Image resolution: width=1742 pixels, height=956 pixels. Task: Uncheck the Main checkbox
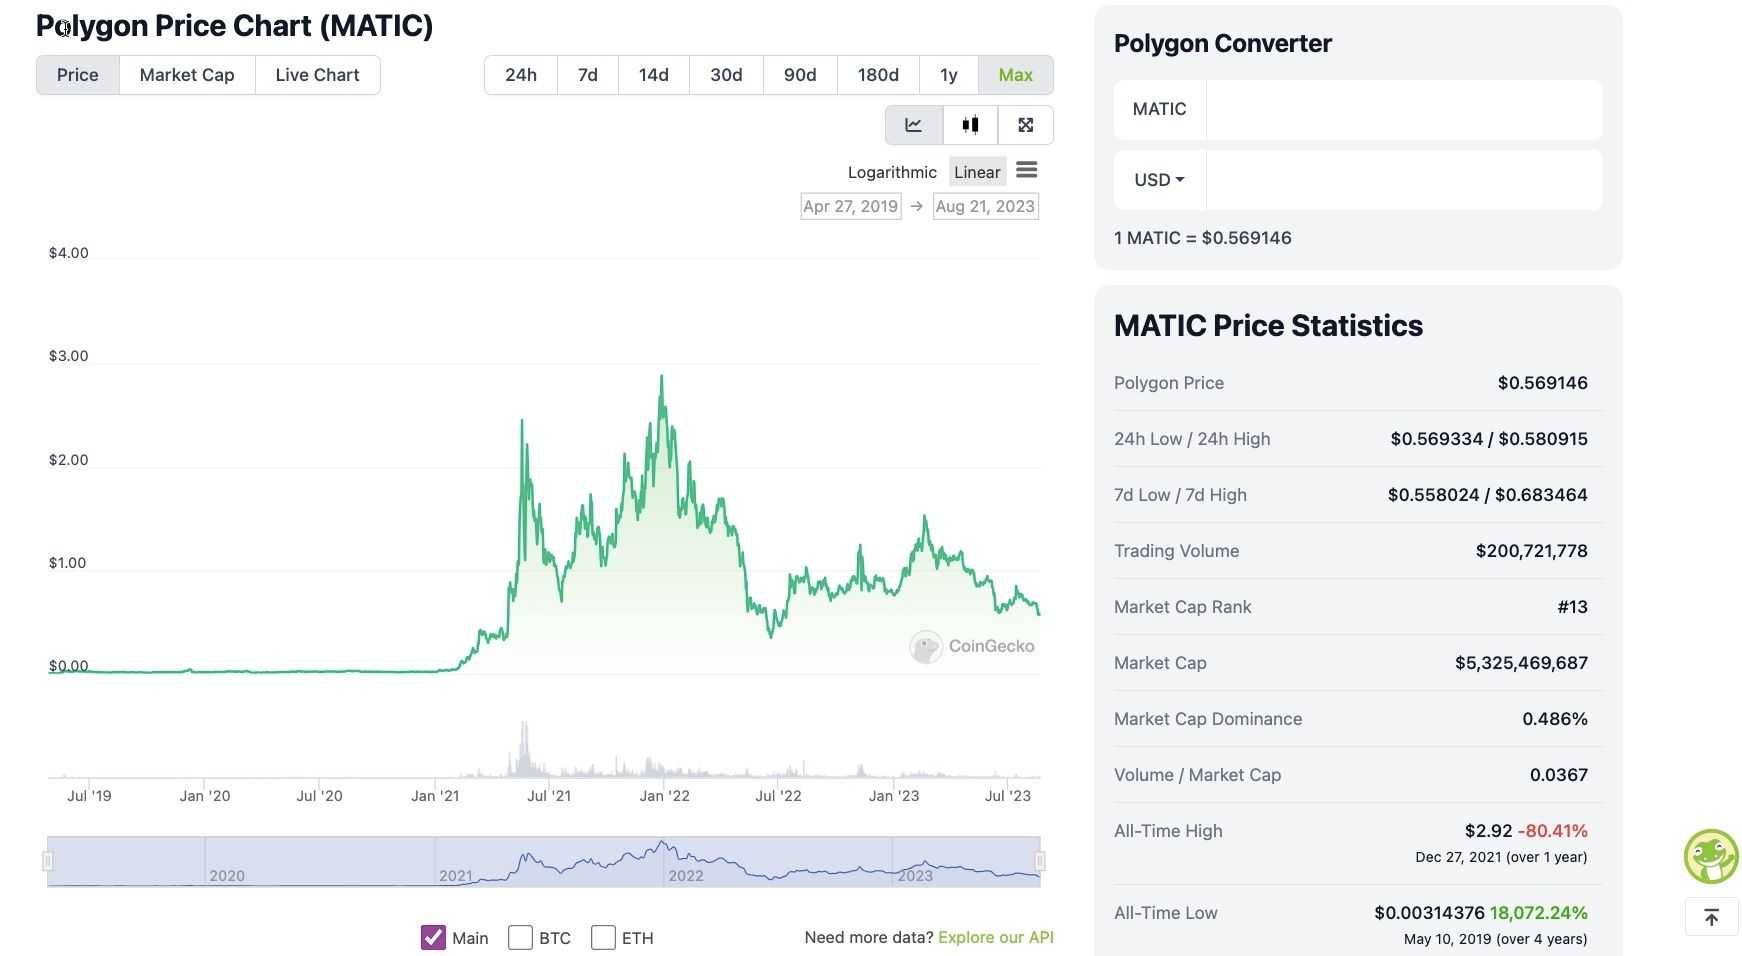432,937
